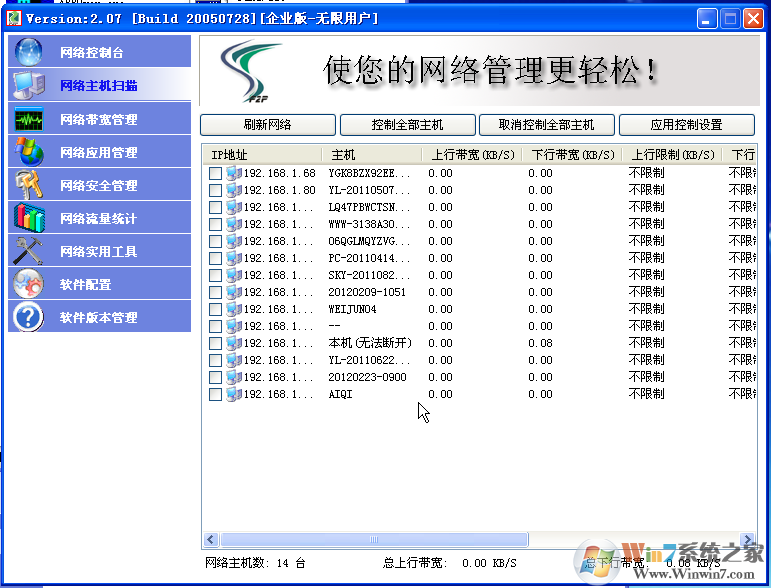The width and height of the screenshot is (771, 588).
Task: Click the question mark icon for 软件版本管理
Action: tap(29, 317)
